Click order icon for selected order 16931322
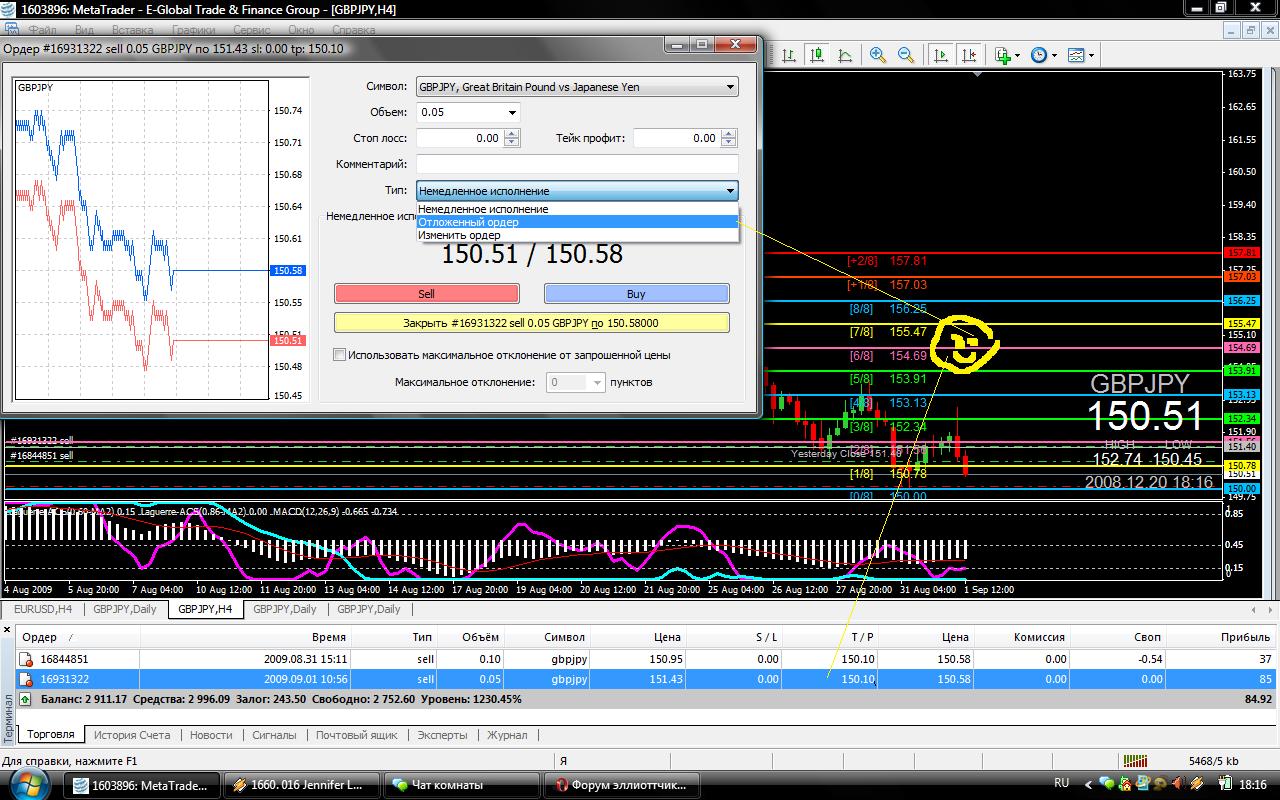1280x800 pixels. 25,679
